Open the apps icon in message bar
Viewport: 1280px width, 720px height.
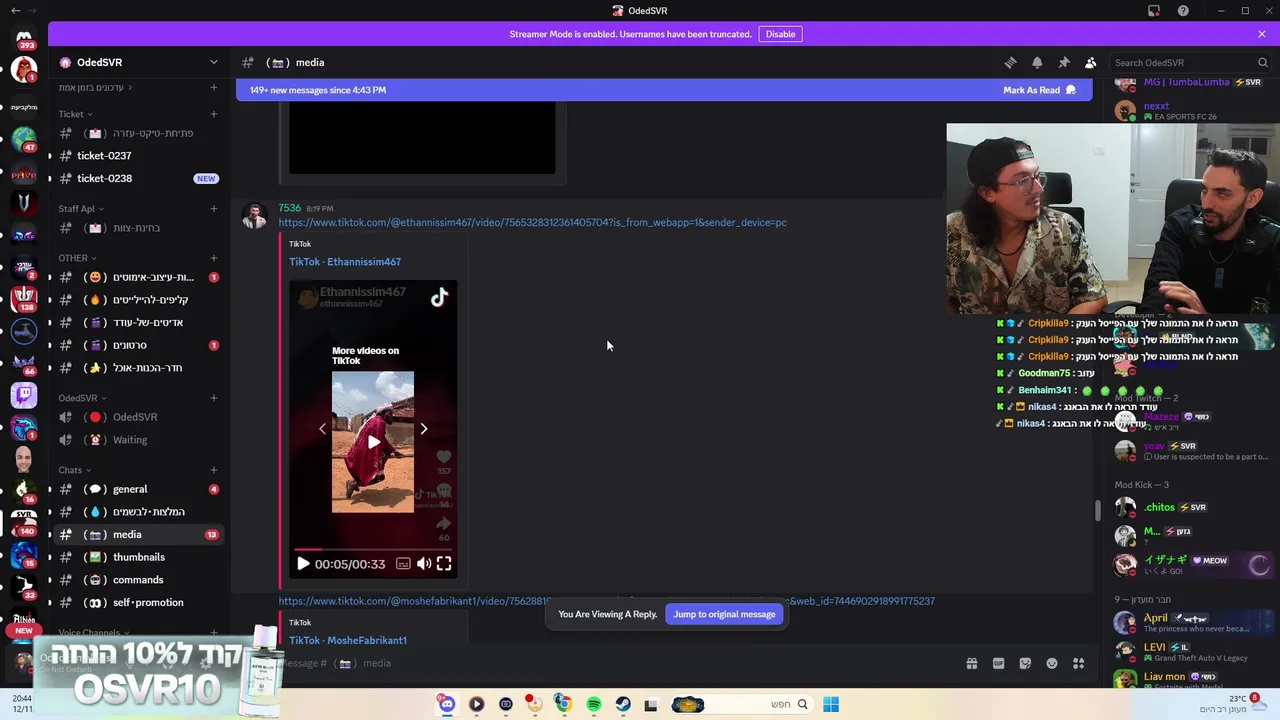coord(1079,663)
